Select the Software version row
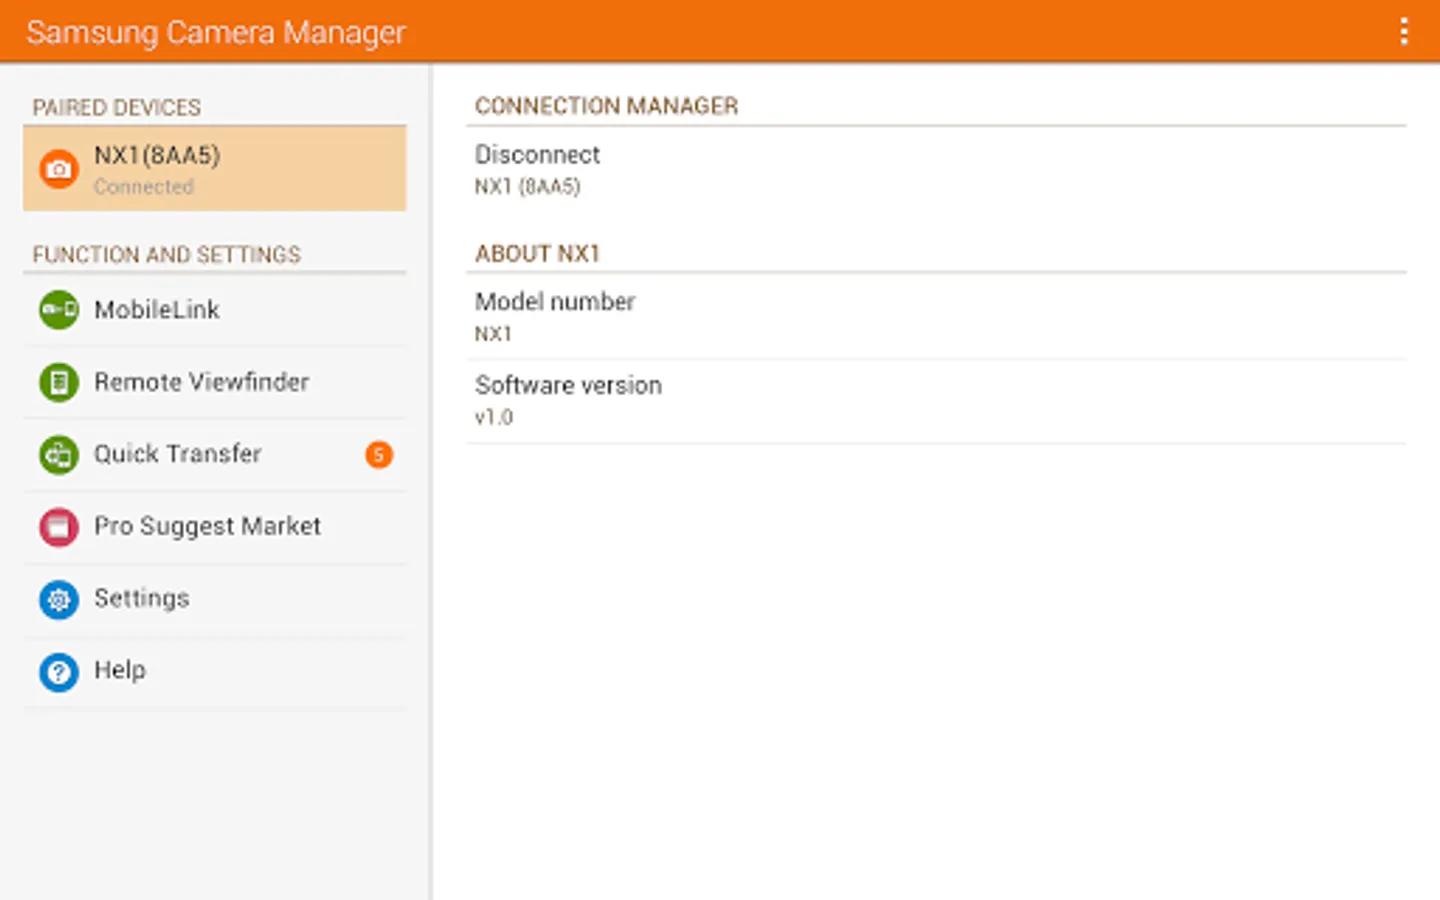The image size is (1440, 900). click(936, 400)
